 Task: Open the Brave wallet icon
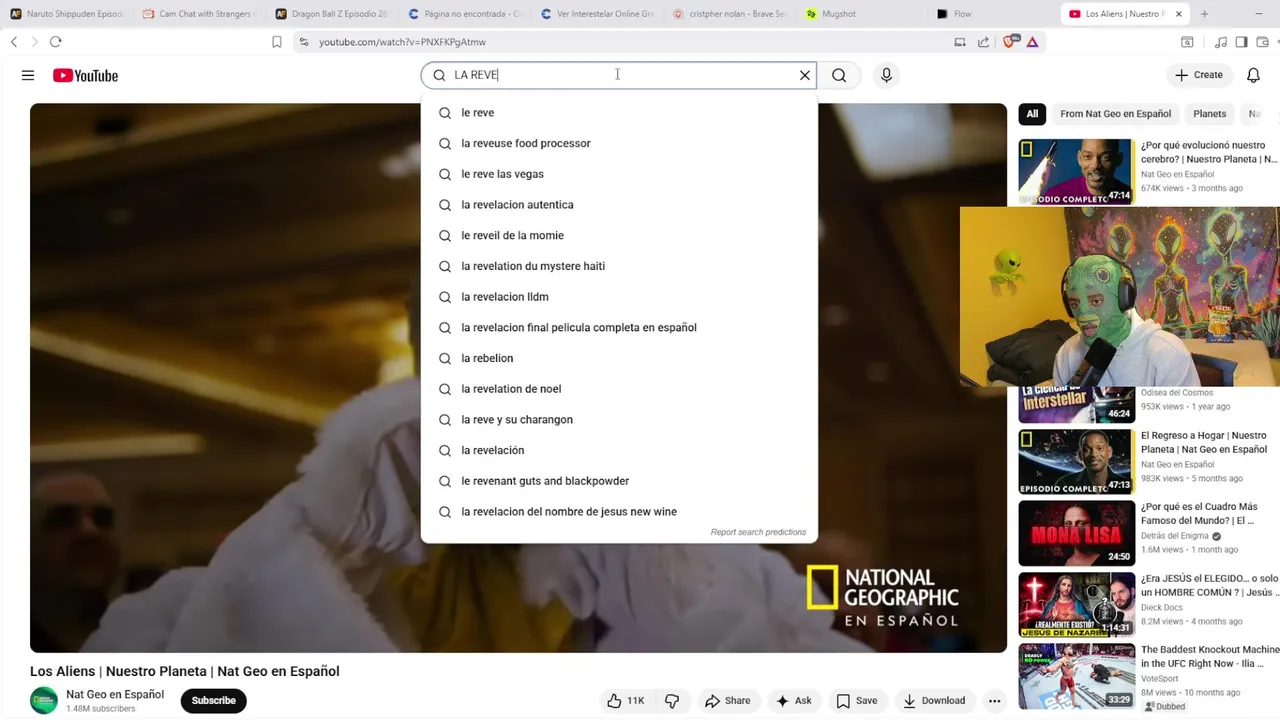click(1262, 42)
